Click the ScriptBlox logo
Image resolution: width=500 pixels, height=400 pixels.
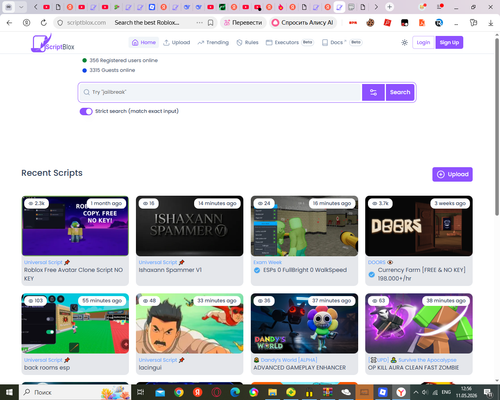click(x=53, y=43)
